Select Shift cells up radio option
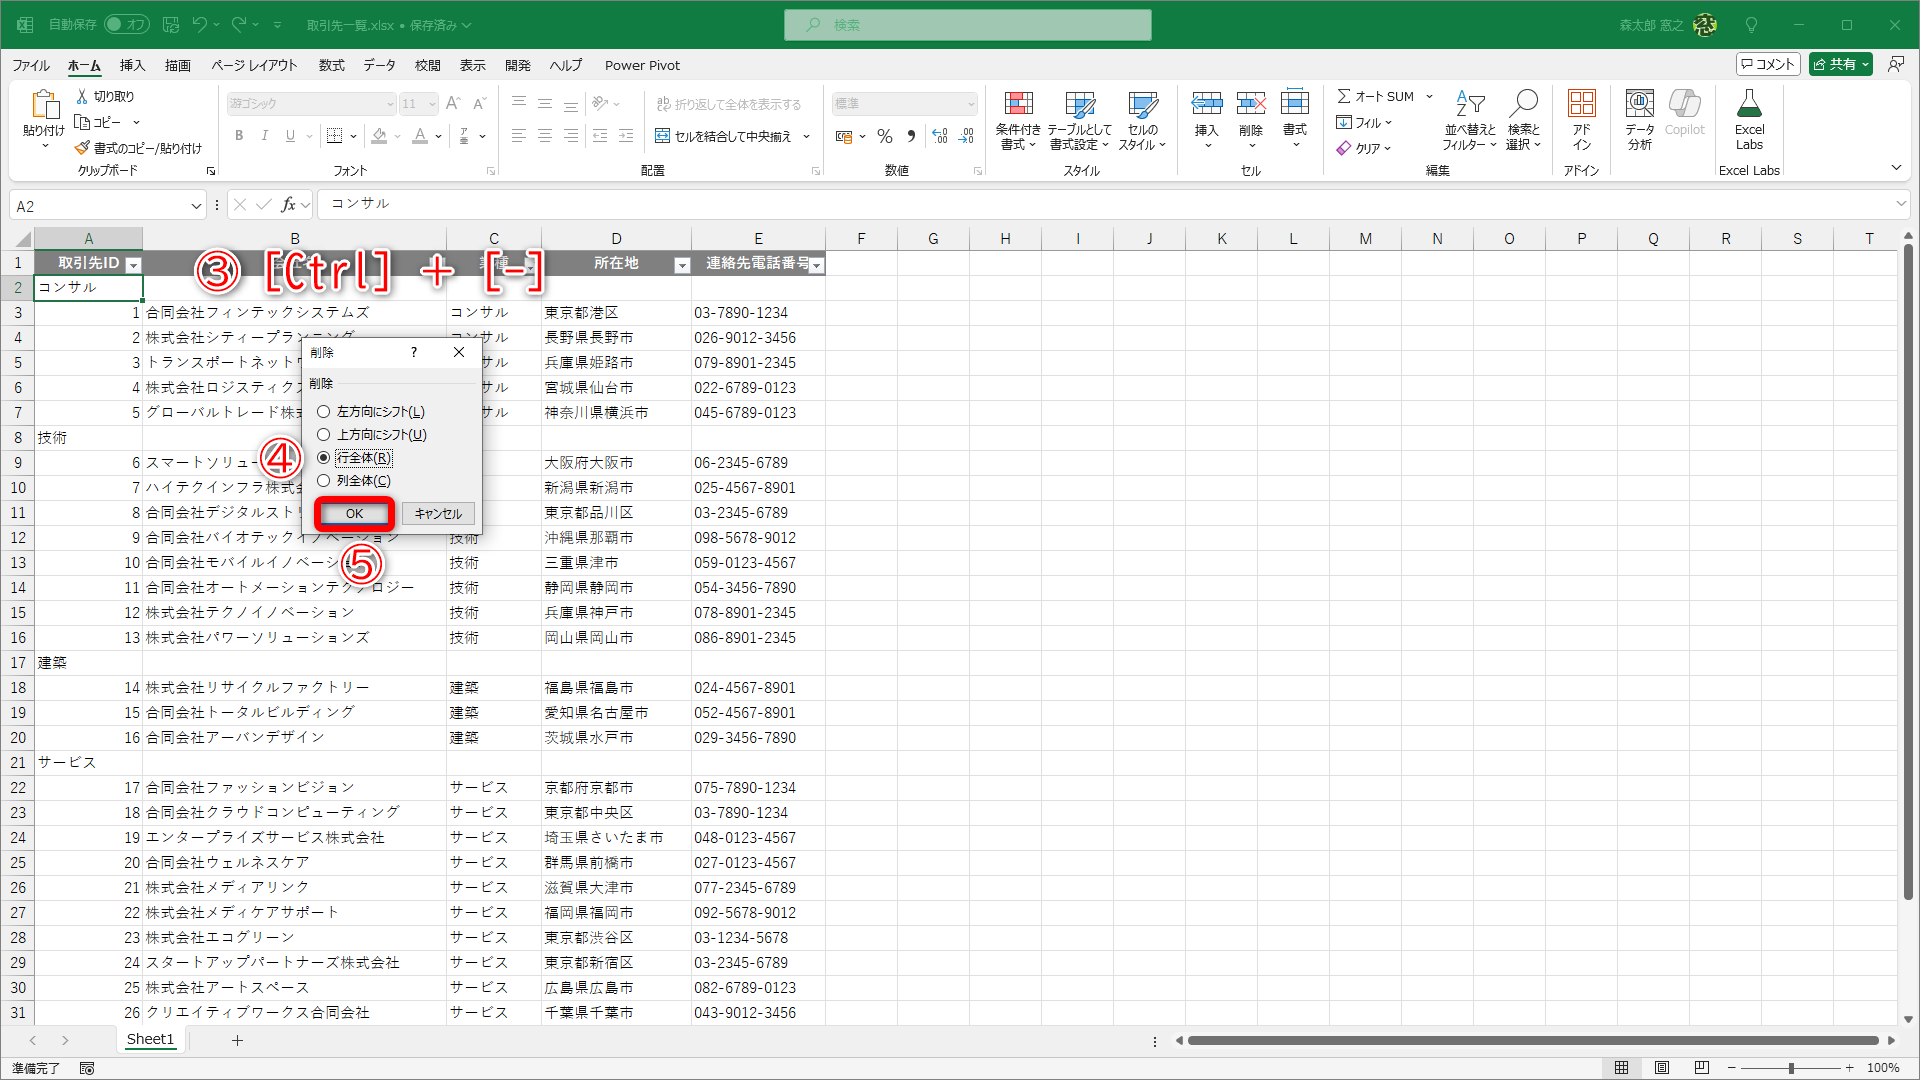Screen dimensions: 1920x1080 pyautogui.click(x=324, y=435)
